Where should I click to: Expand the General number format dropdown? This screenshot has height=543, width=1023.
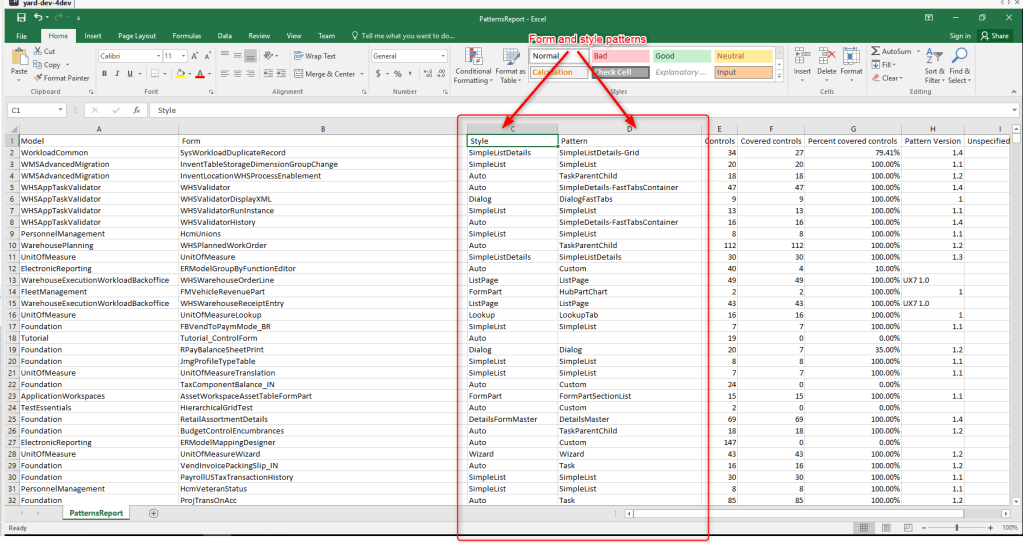pyautogui.click(x=442, y=56)
